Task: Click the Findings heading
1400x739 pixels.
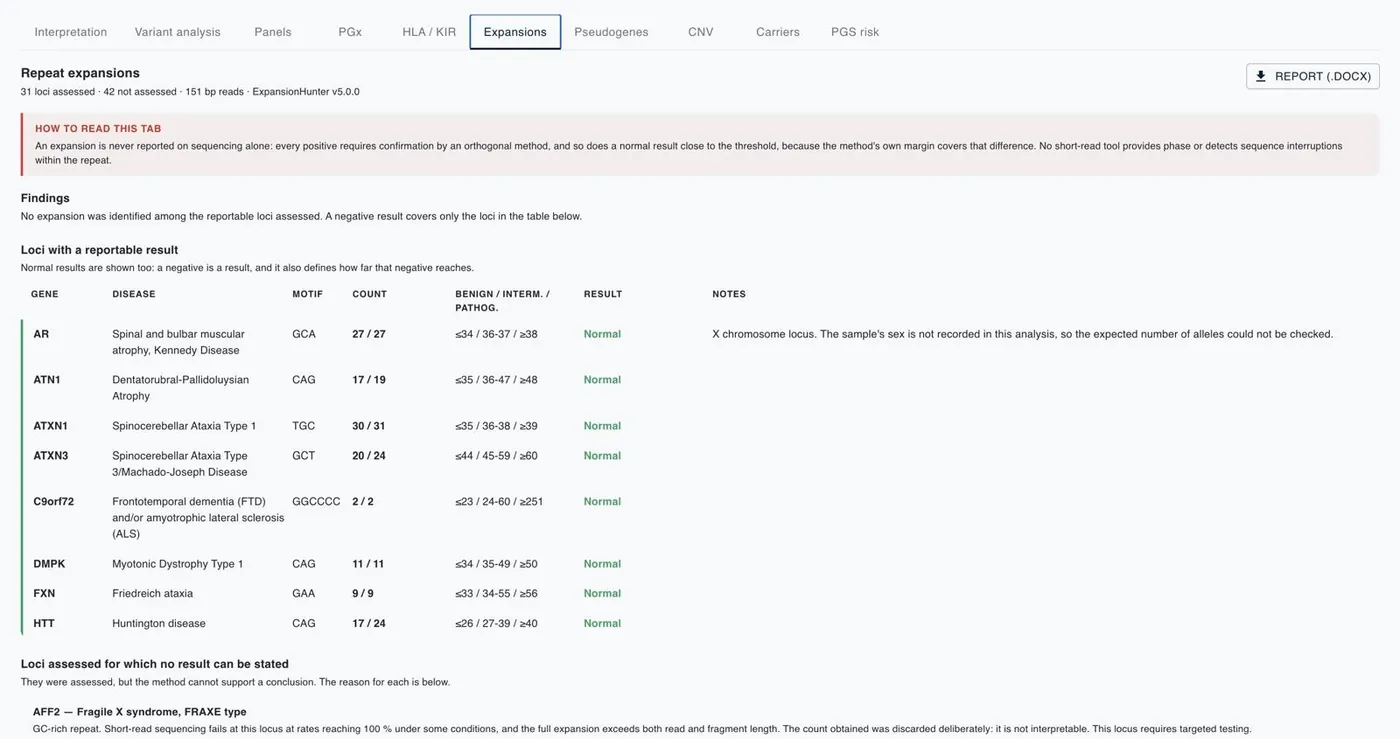Action: coord(45,198)
